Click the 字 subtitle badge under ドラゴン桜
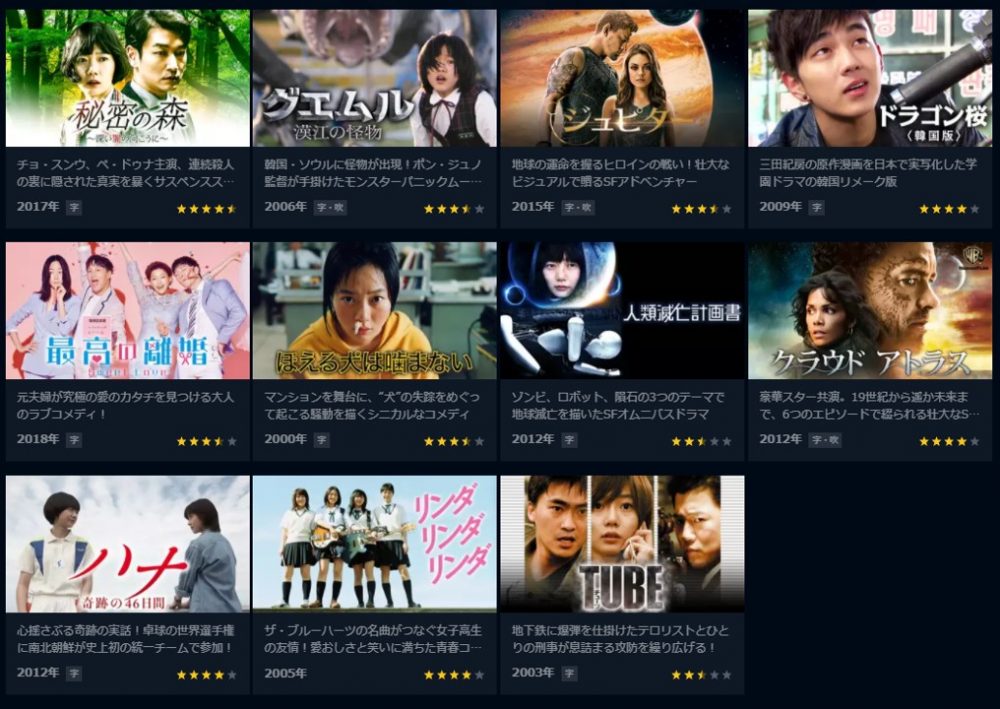Screen dimensions: 1000x709 click(x=816, y=207)
